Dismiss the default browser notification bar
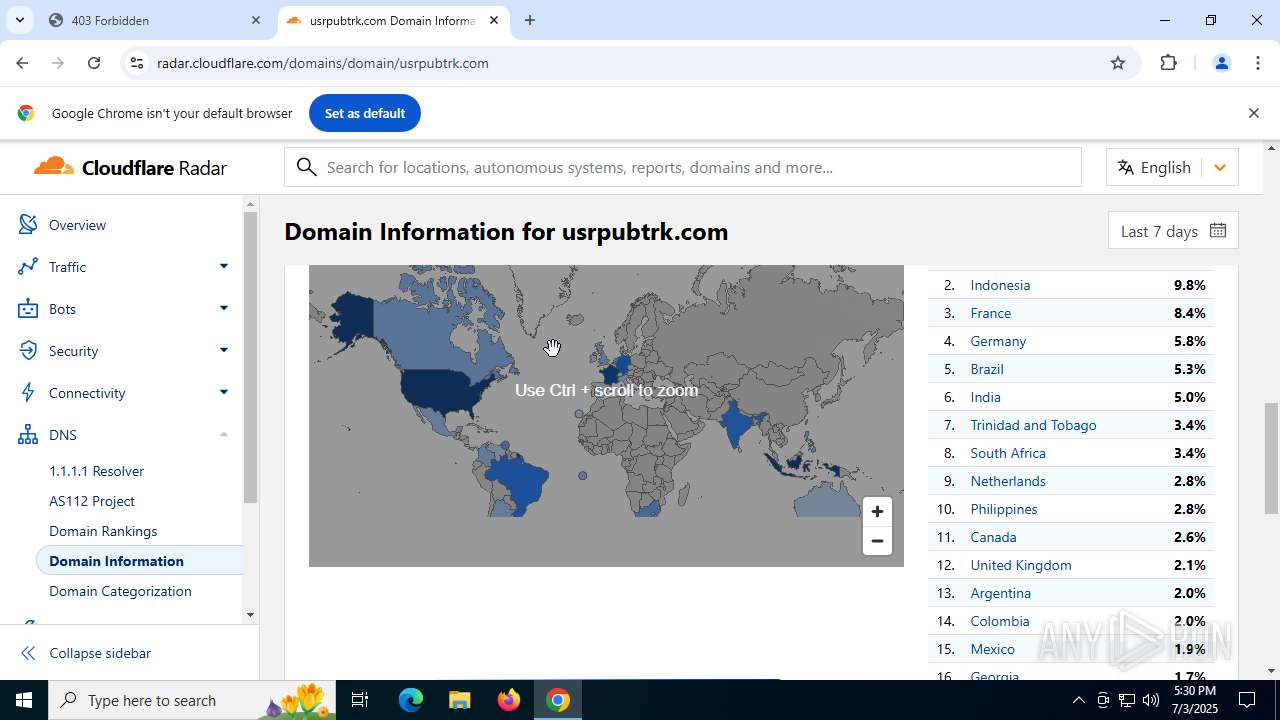1280x720 pixels. (x=1253, y=113)
